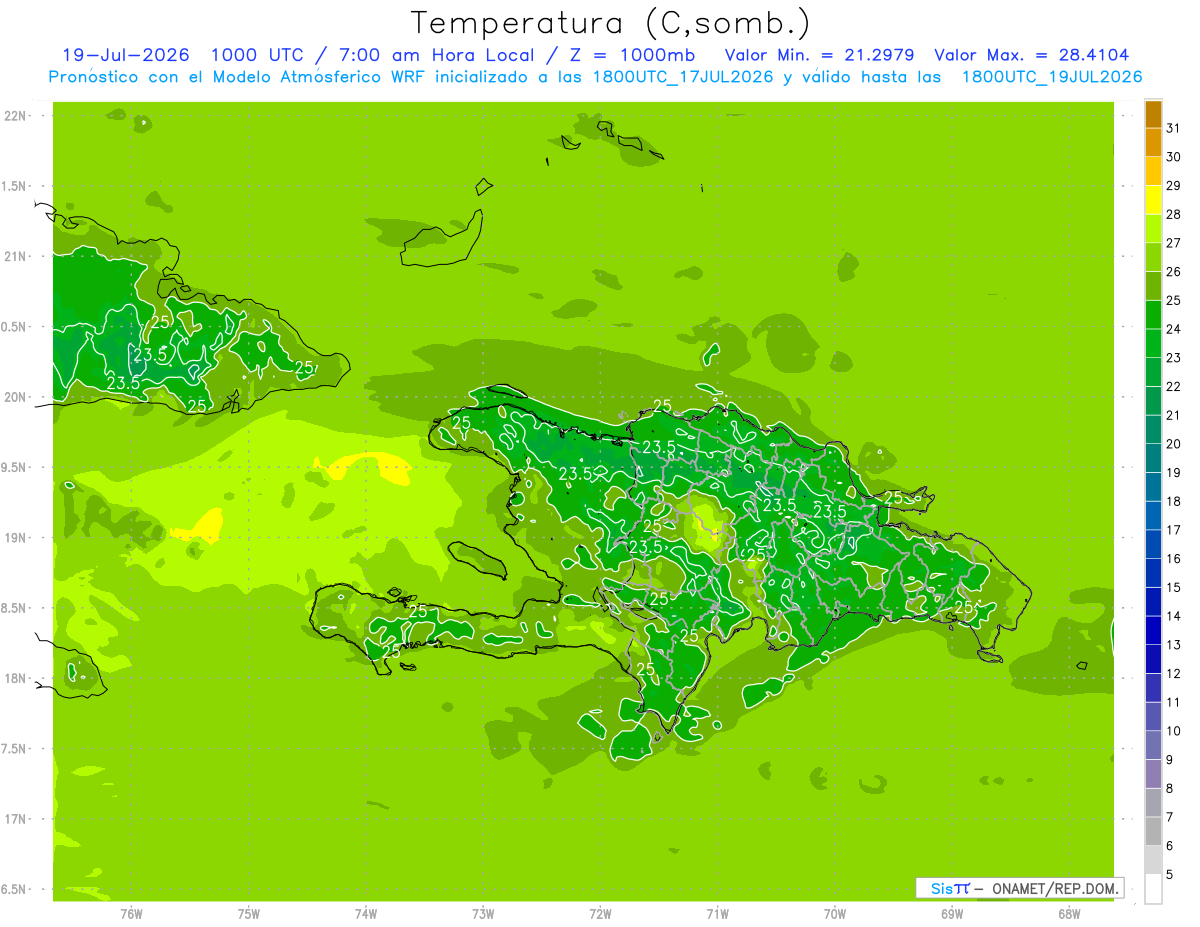Click the yellow 28 legend color swatch

click(x=1153, y=200)
